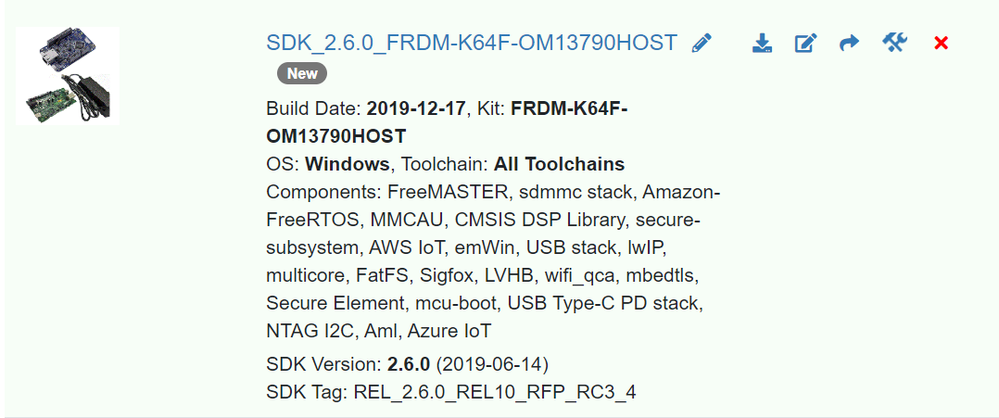999x418 pixels.
Task: Click the pencil rename icon beside the title
Action: 702,43
